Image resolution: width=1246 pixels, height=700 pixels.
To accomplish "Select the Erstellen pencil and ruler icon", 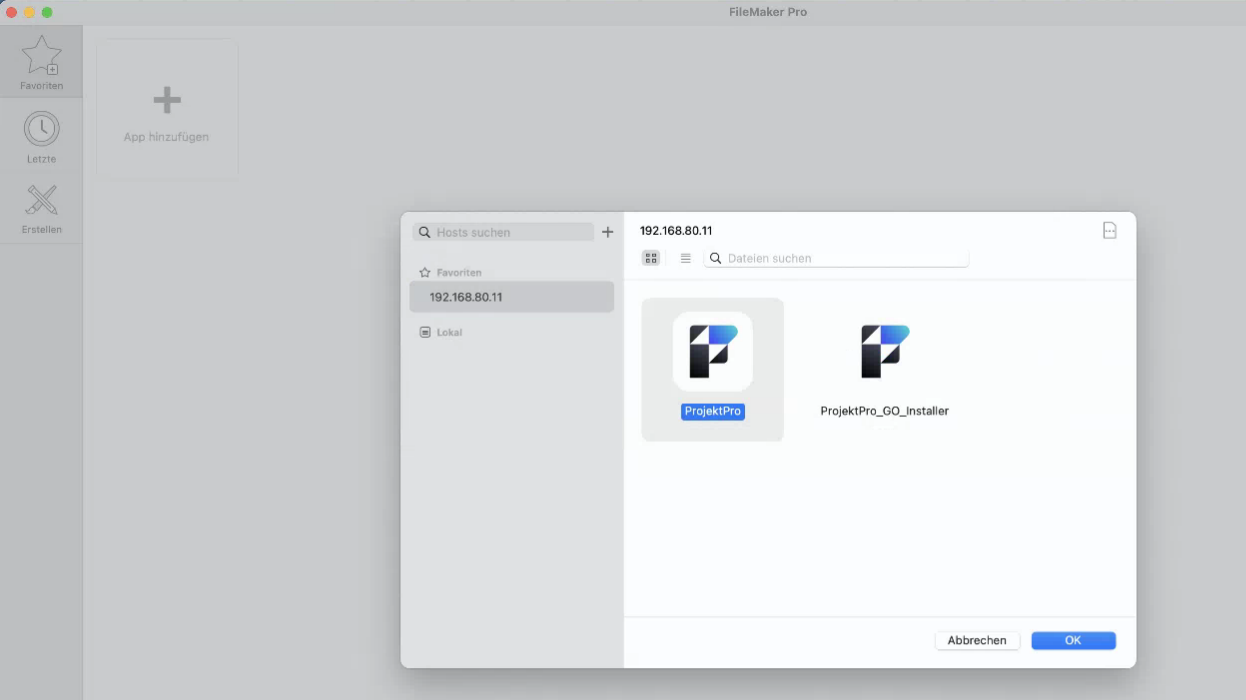I will pyautogui.click(x=41, y=201).
